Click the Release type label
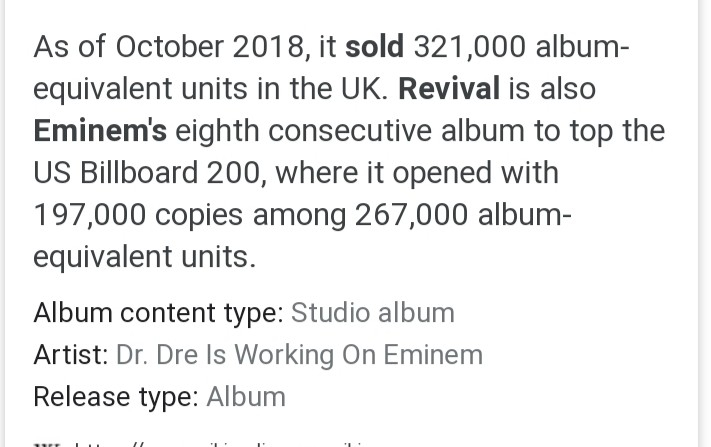 pyautogui.click(x=117, y=397)
